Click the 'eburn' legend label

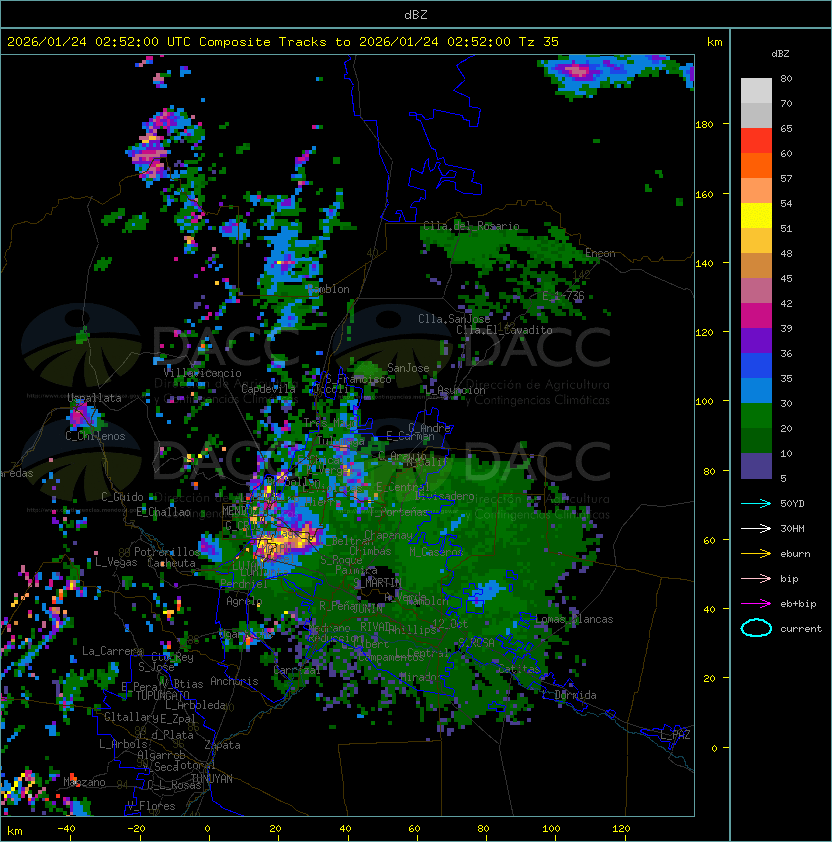click(x=795, y=554)
